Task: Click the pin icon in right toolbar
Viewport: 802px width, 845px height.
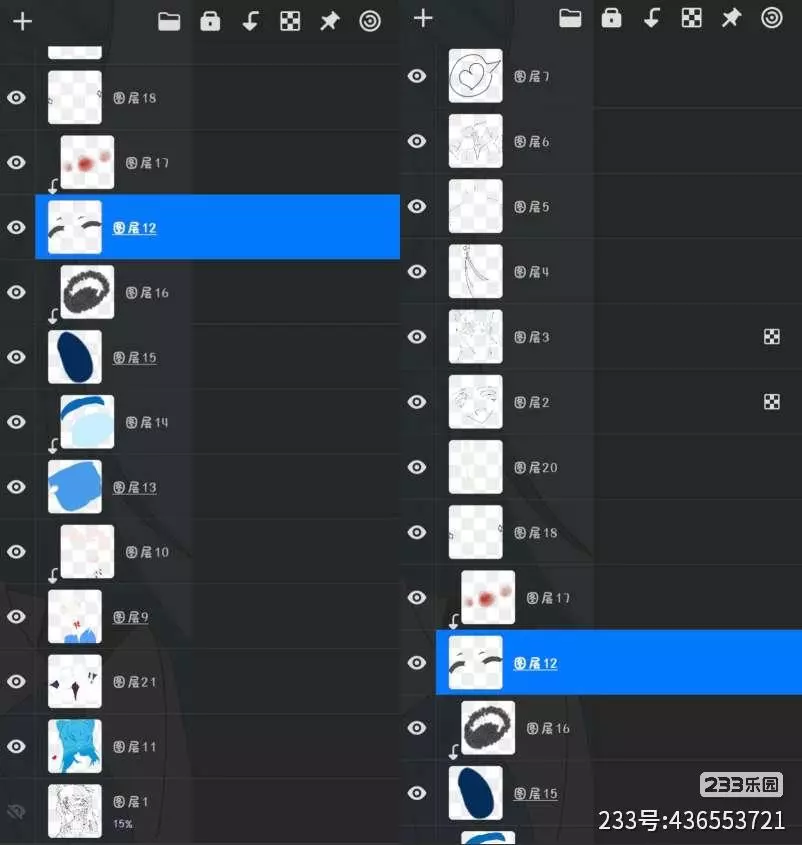Action: [x=731, y=18]
